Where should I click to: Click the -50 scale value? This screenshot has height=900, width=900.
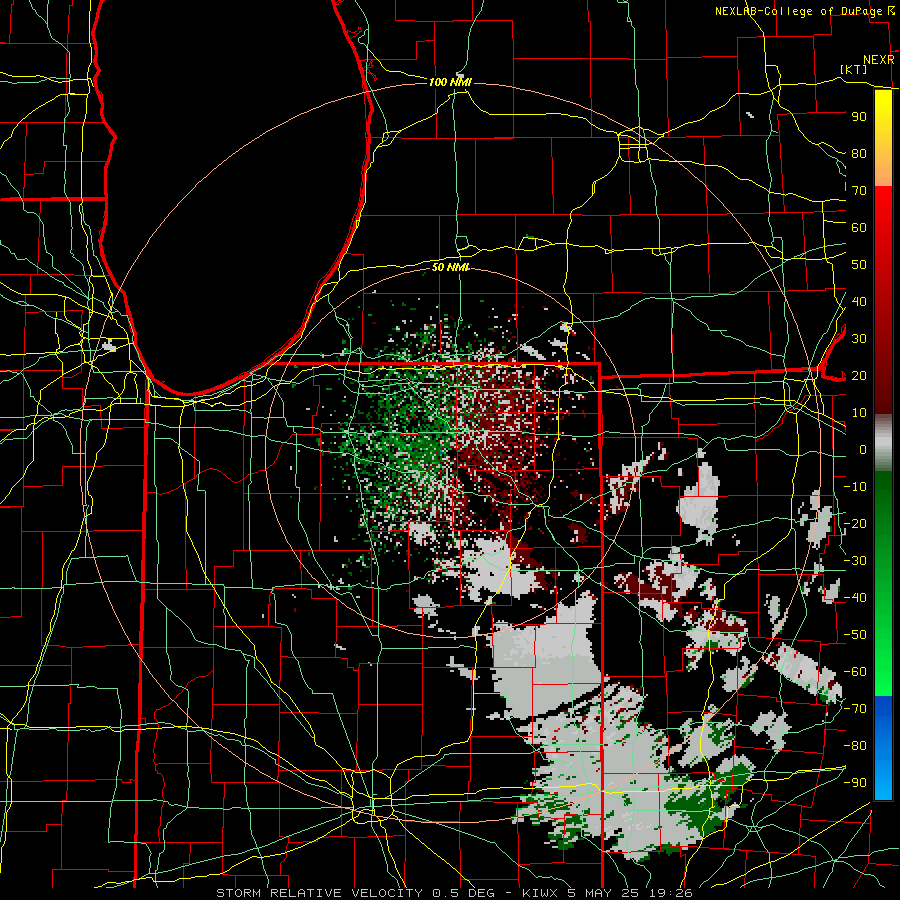[855, 635]
